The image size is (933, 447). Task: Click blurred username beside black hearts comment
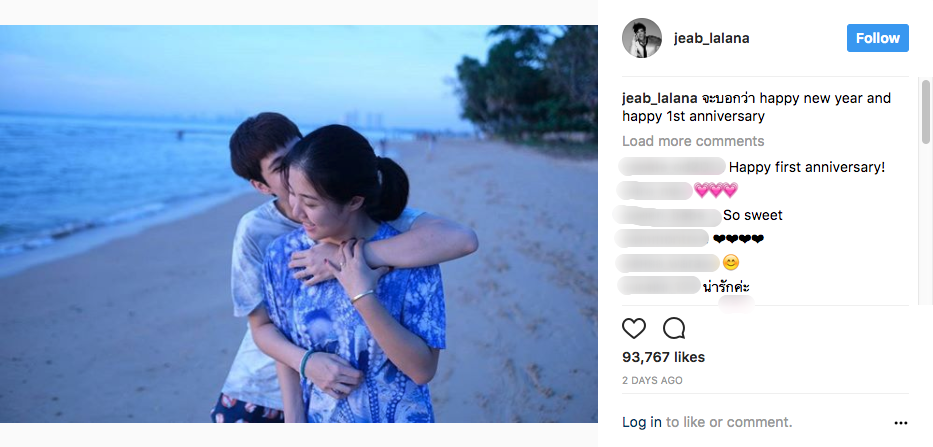pos(662,239)
